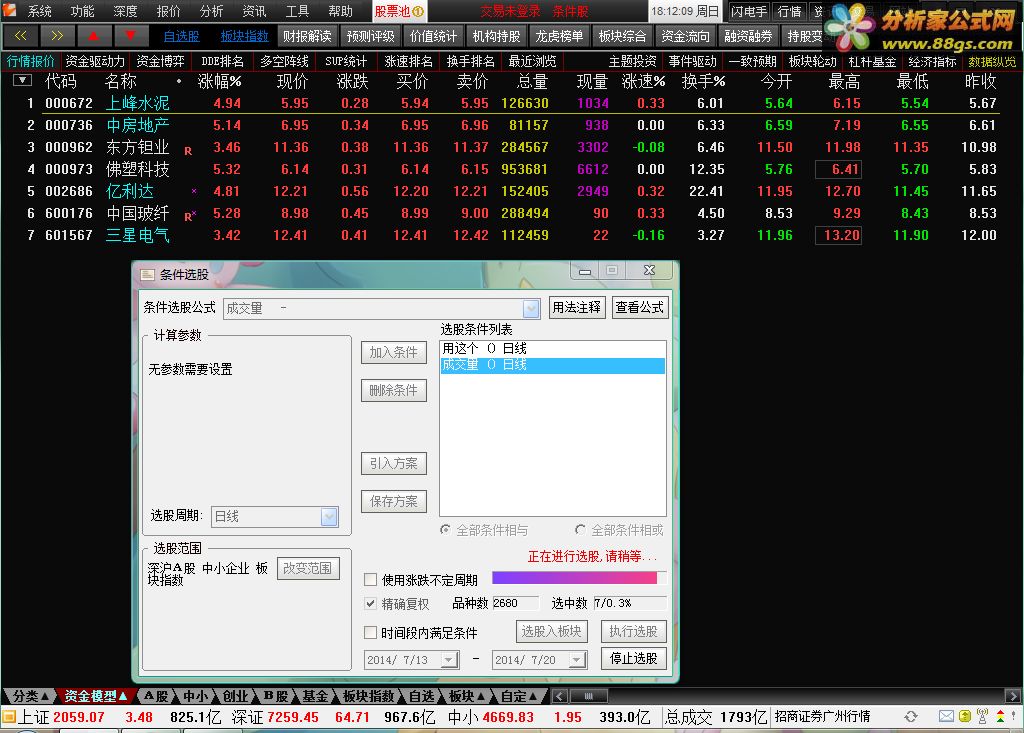
Task: Open the 工具 menu
Action: [x=298, y=11]
